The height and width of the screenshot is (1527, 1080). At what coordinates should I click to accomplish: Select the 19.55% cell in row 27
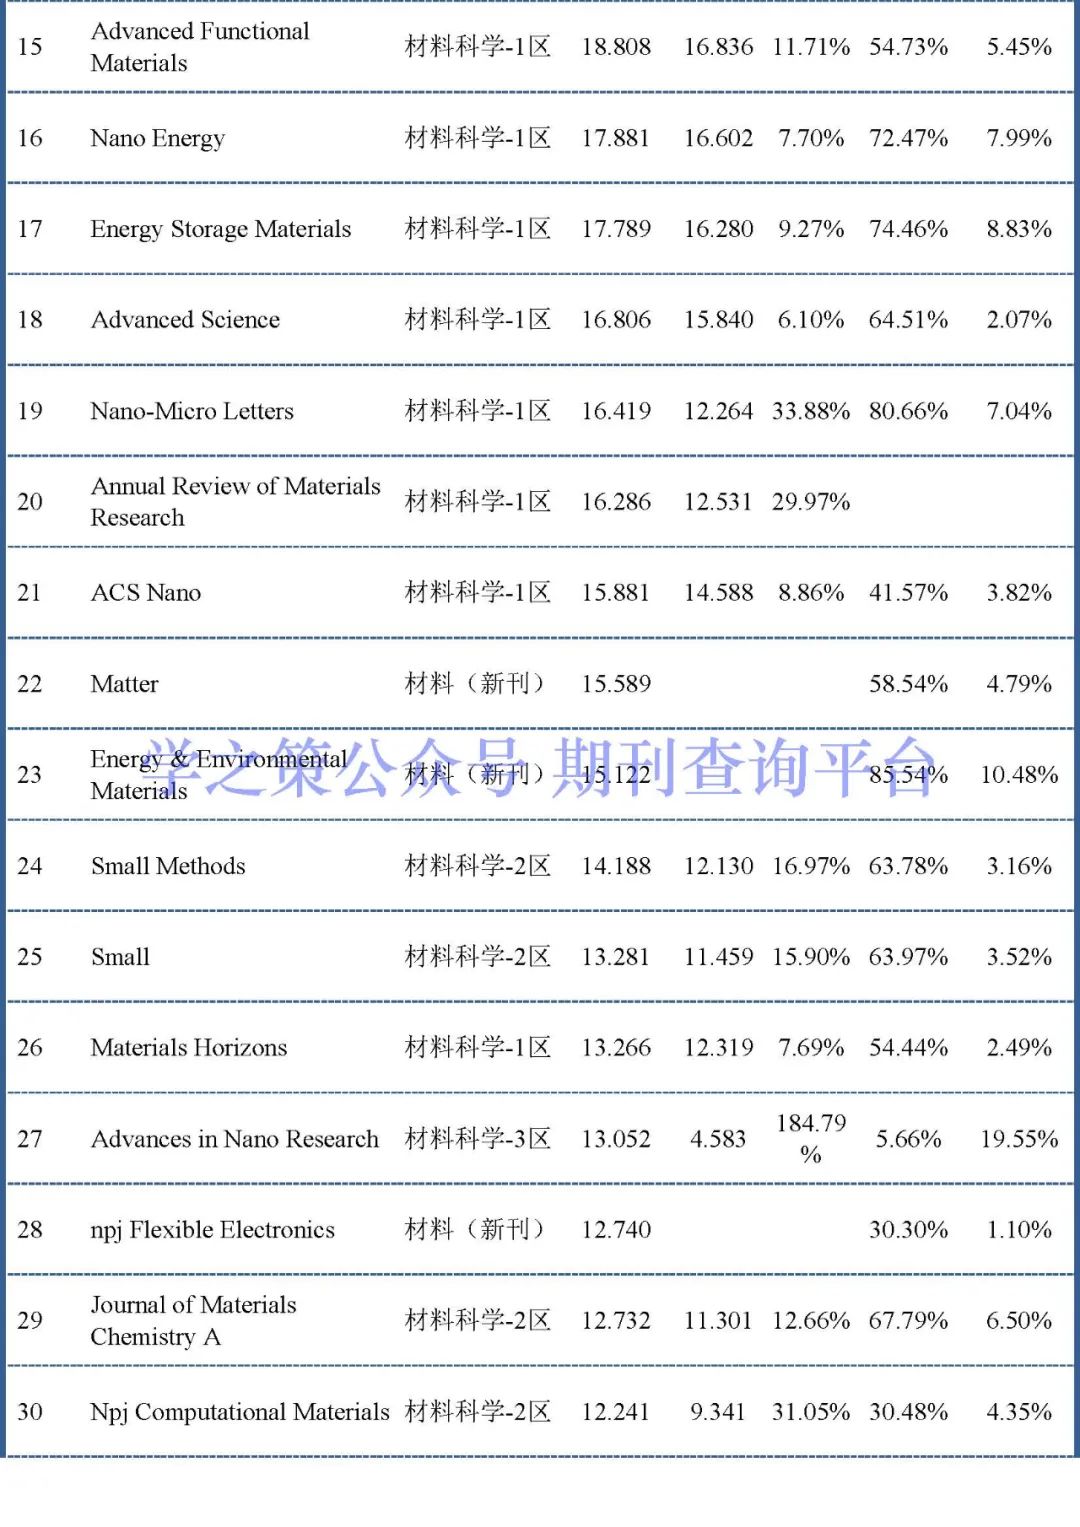point(1019,1139)
